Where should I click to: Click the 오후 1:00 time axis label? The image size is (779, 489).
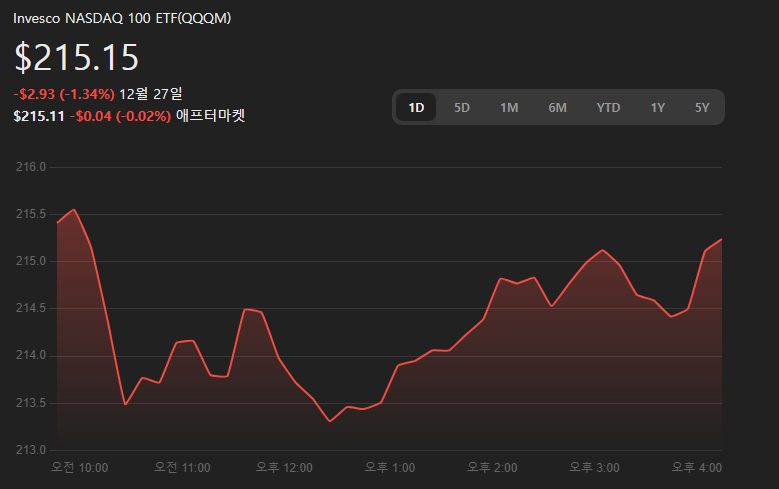click(x=390, y=468)
